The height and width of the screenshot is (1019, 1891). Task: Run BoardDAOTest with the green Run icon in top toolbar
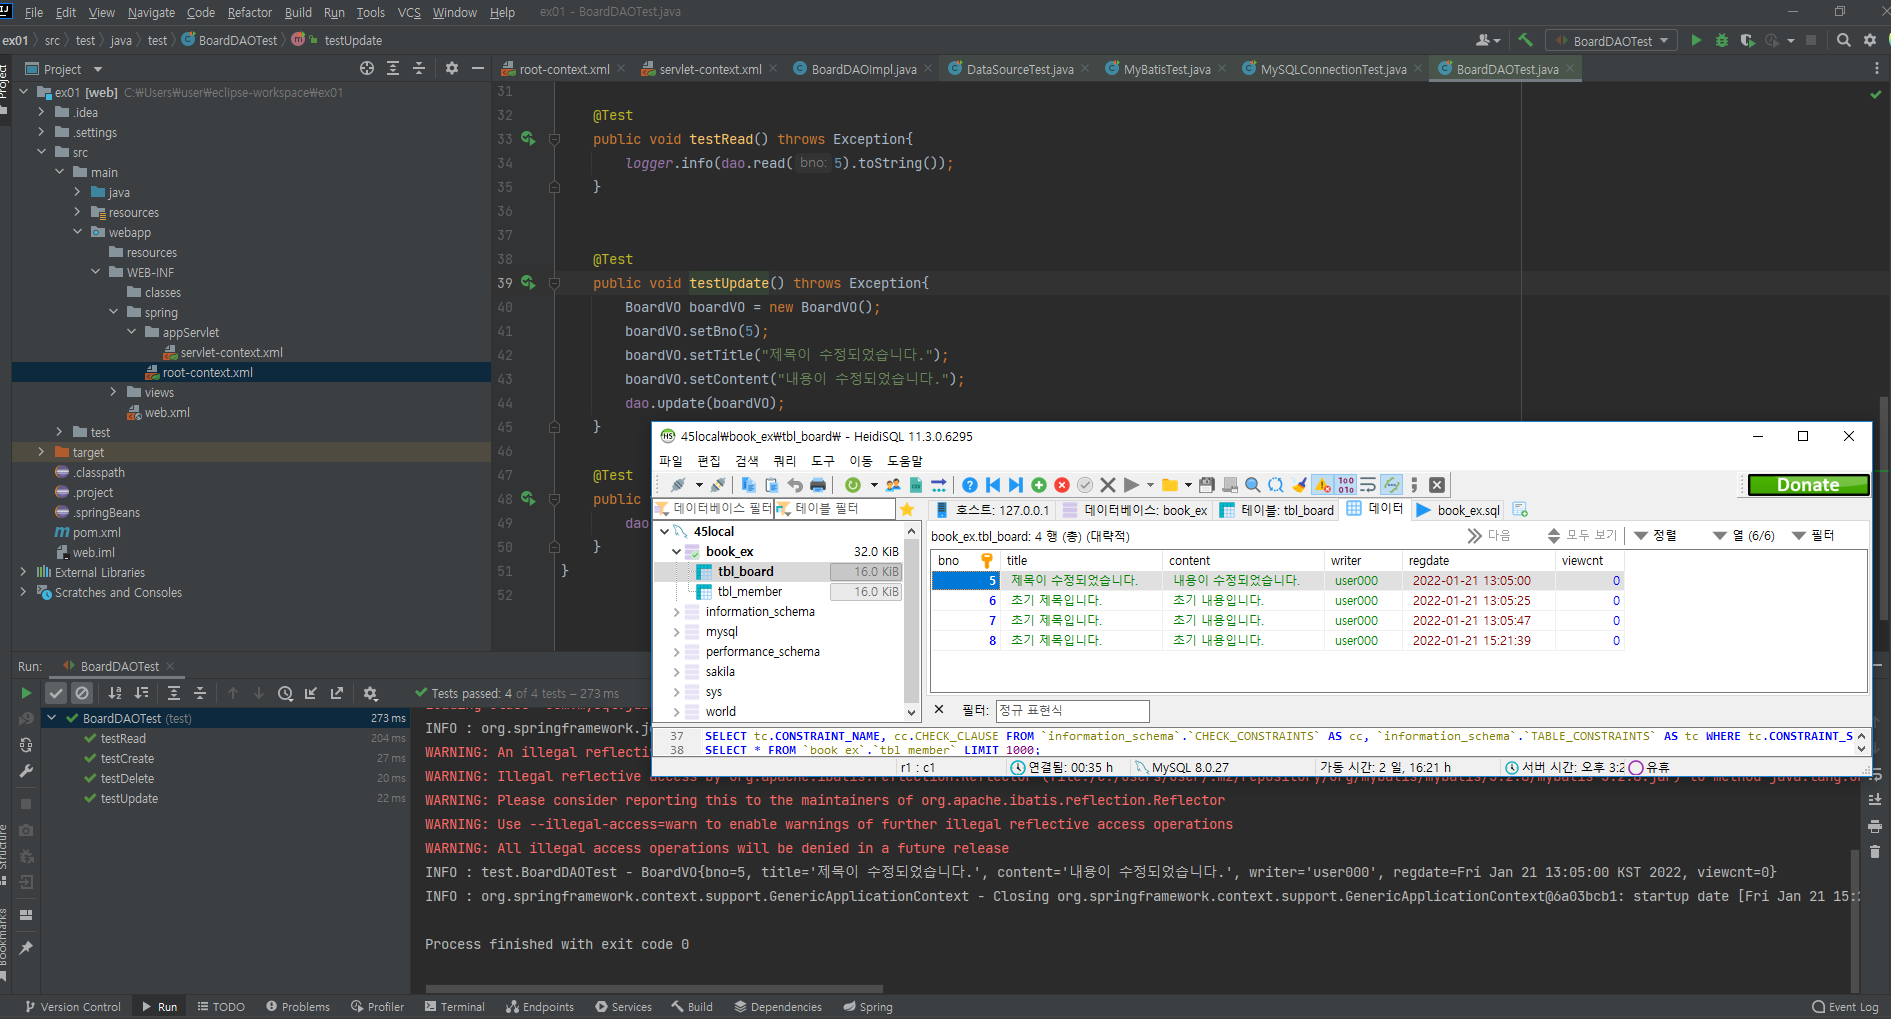pos(1696,40)
